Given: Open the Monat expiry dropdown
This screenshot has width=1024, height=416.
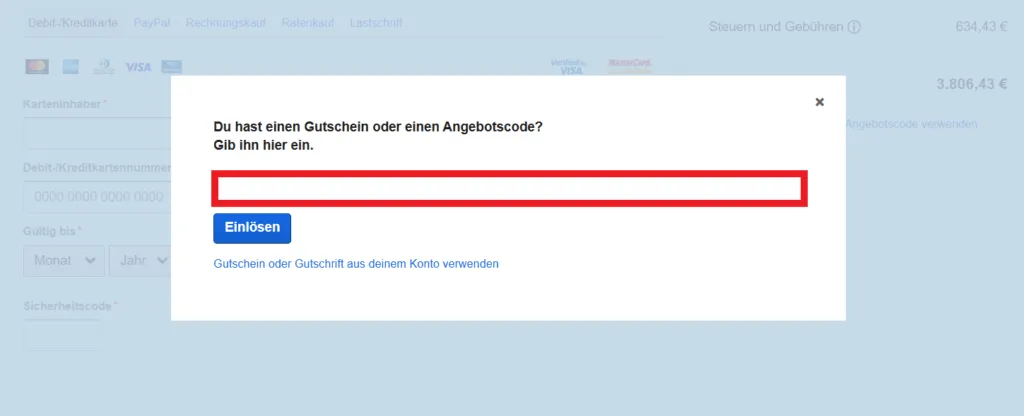Looking at the screenshot, I should pos(64,261).
